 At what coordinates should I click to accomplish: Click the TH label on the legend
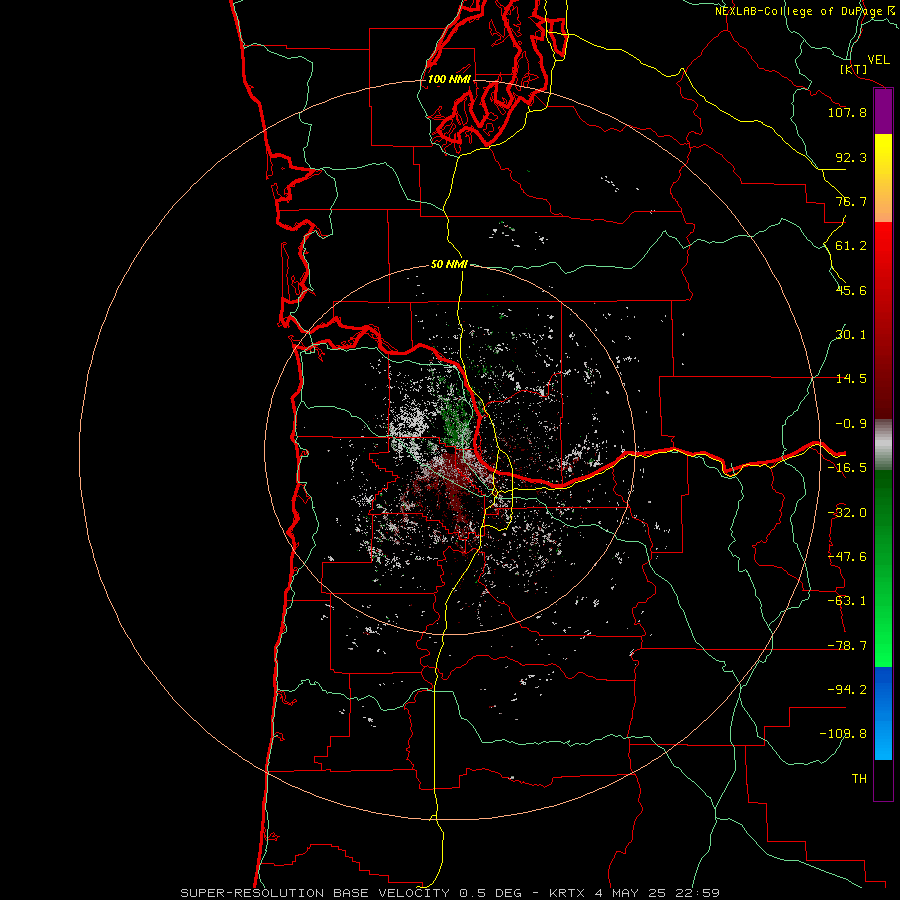coord(859,779)
